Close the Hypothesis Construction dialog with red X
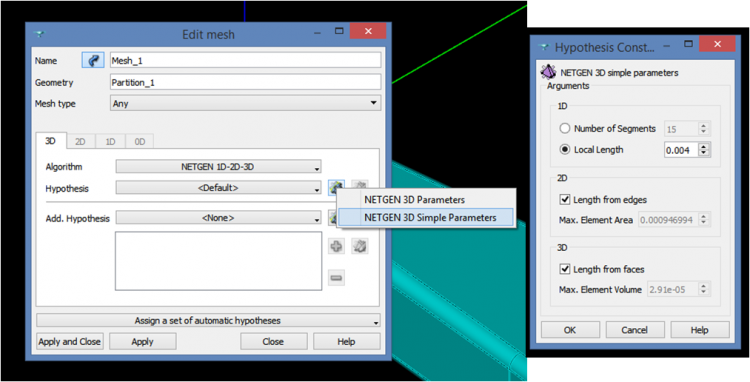The height and width of the screenshot is (382, 750). [717, 44]
